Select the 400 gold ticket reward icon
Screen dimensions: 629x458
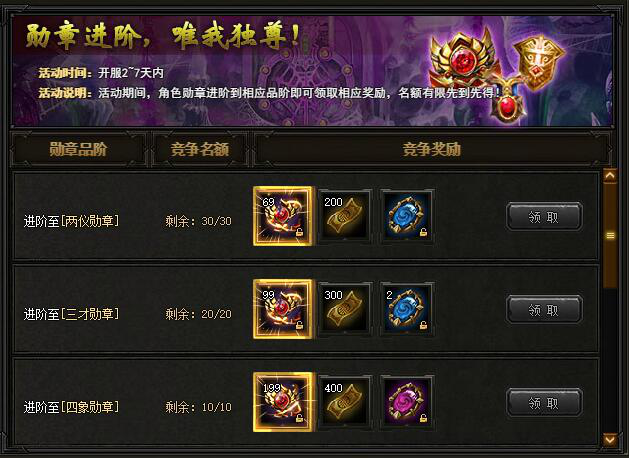(345, 402)
